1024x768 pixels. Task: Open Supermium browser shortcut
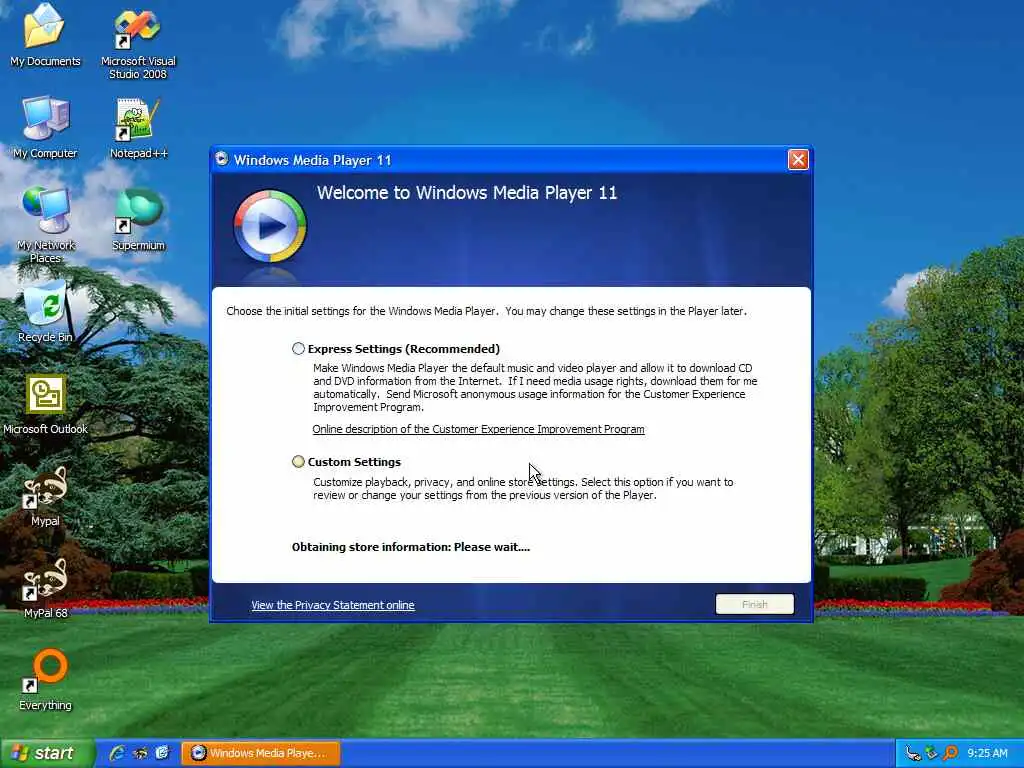[138, 219]
